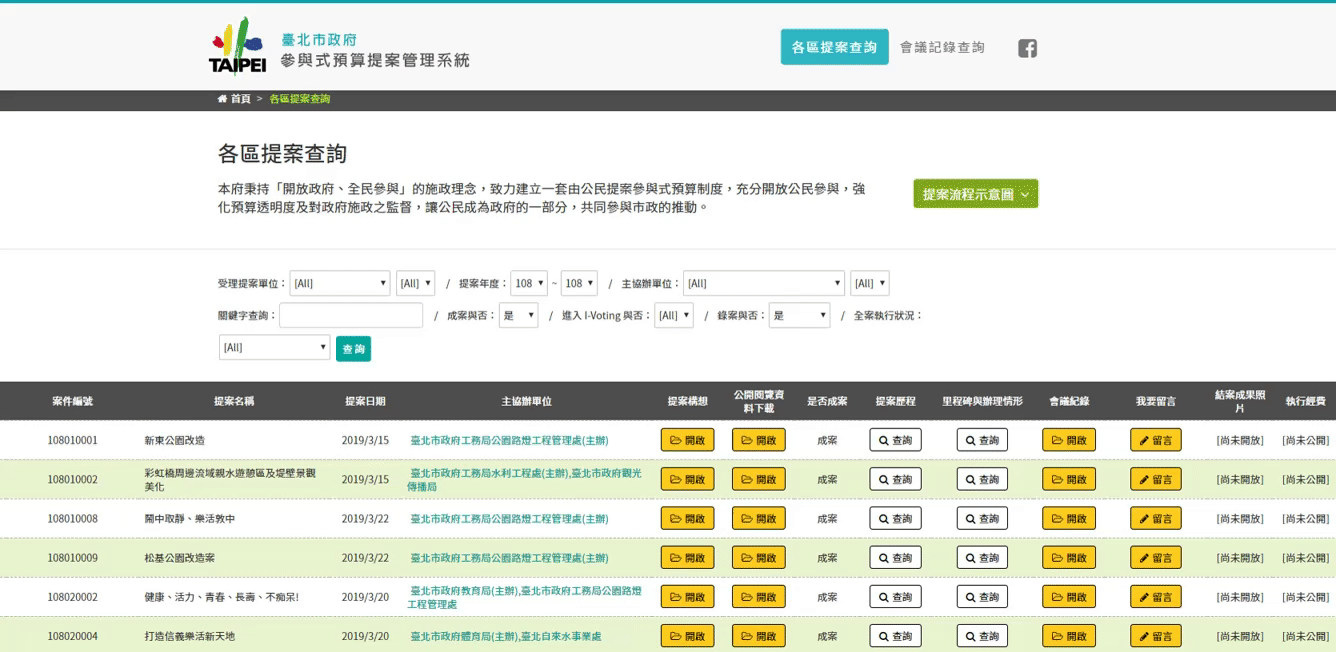Query 提案歷程 for case 108010009
1336x652 pixels.
895,557
